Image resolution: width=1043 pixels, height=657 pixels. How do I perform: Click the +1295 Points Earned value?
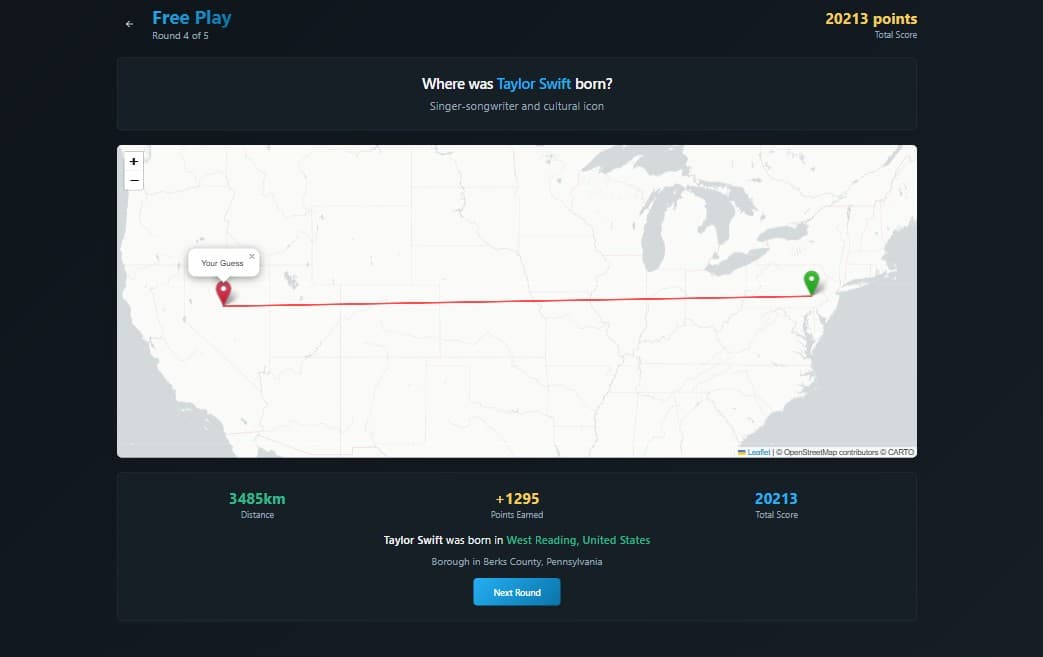pyautogui.click(x=519, y=498)
